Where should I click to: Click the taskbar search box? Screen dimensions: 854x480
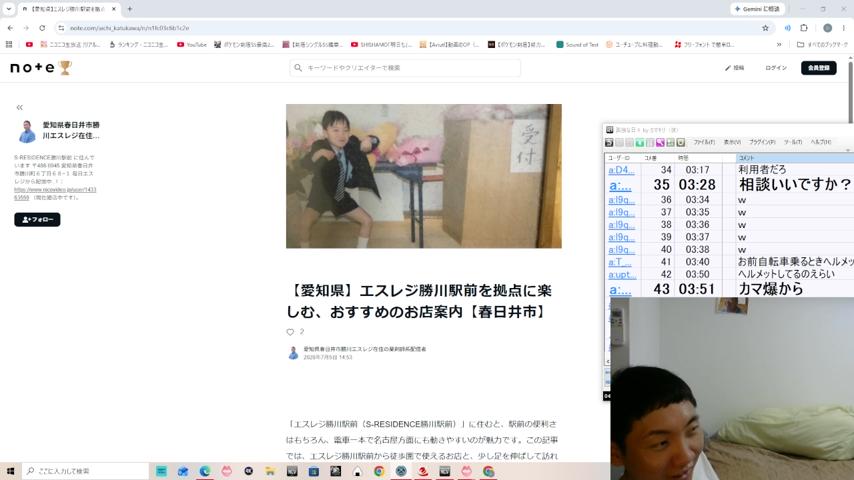pyautogui.click(x=86, y=471)
